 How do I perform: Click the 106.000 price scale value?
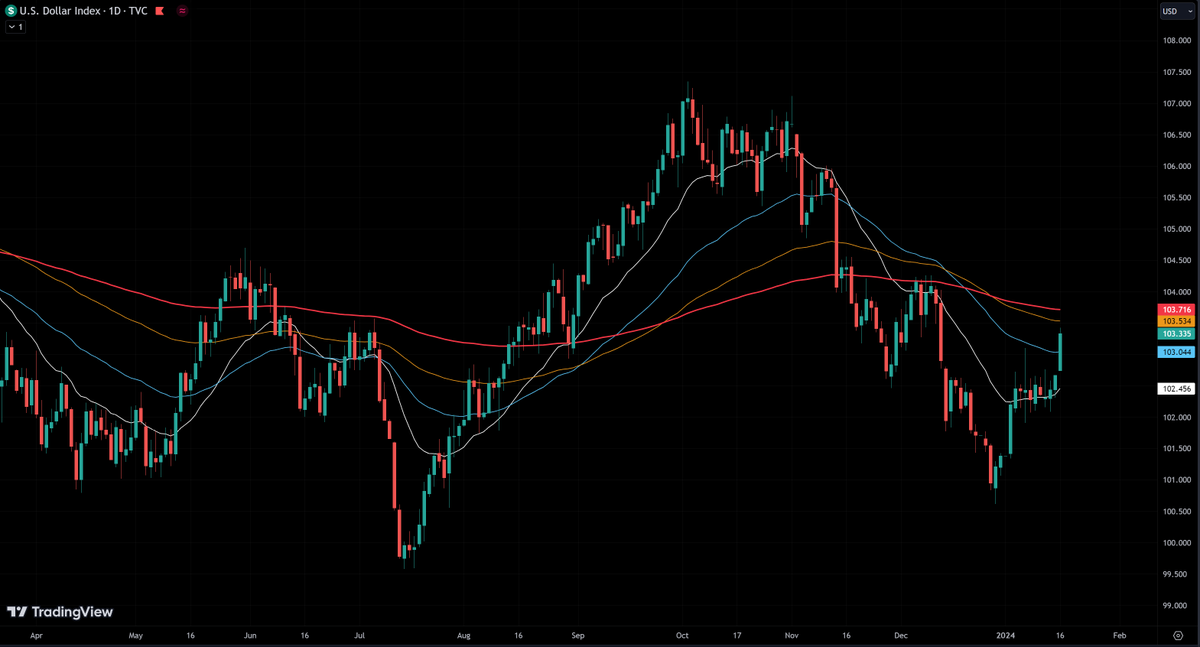click(1176, 166)
